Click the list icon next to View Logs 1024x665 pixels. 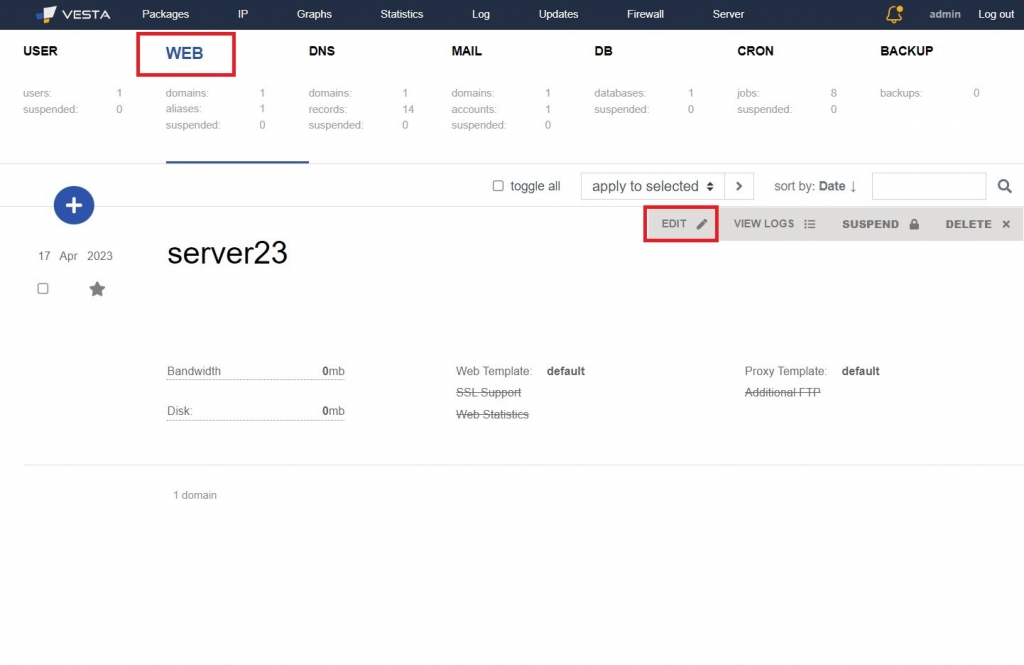(810, 224)
